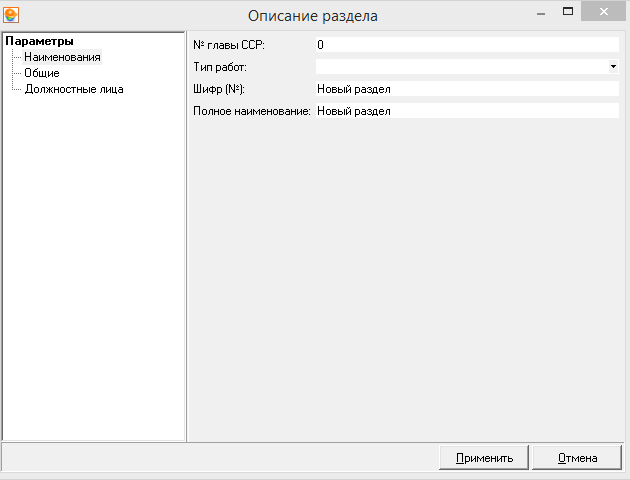Close the Описание раздела dialog

click(603, 12)
